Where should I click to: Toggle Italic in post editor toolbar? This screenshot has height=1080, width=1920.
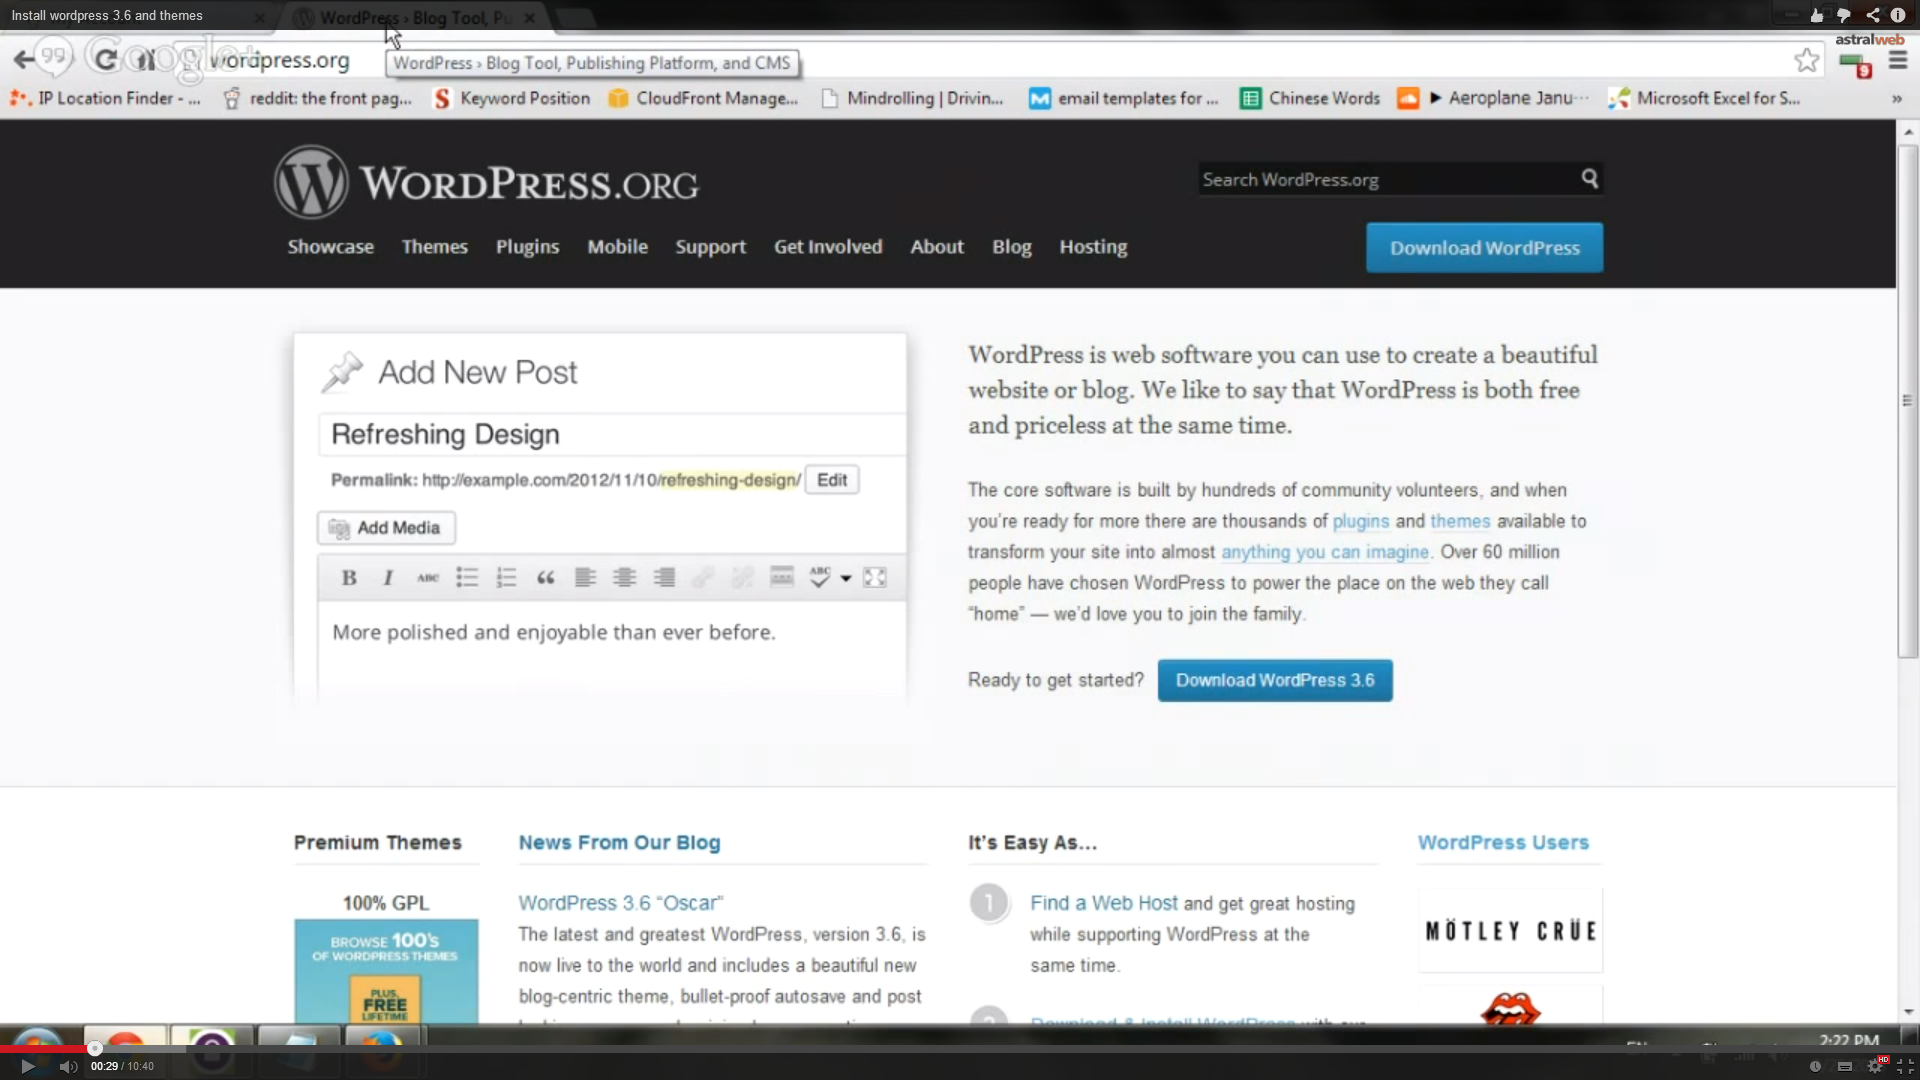(388, 578)
